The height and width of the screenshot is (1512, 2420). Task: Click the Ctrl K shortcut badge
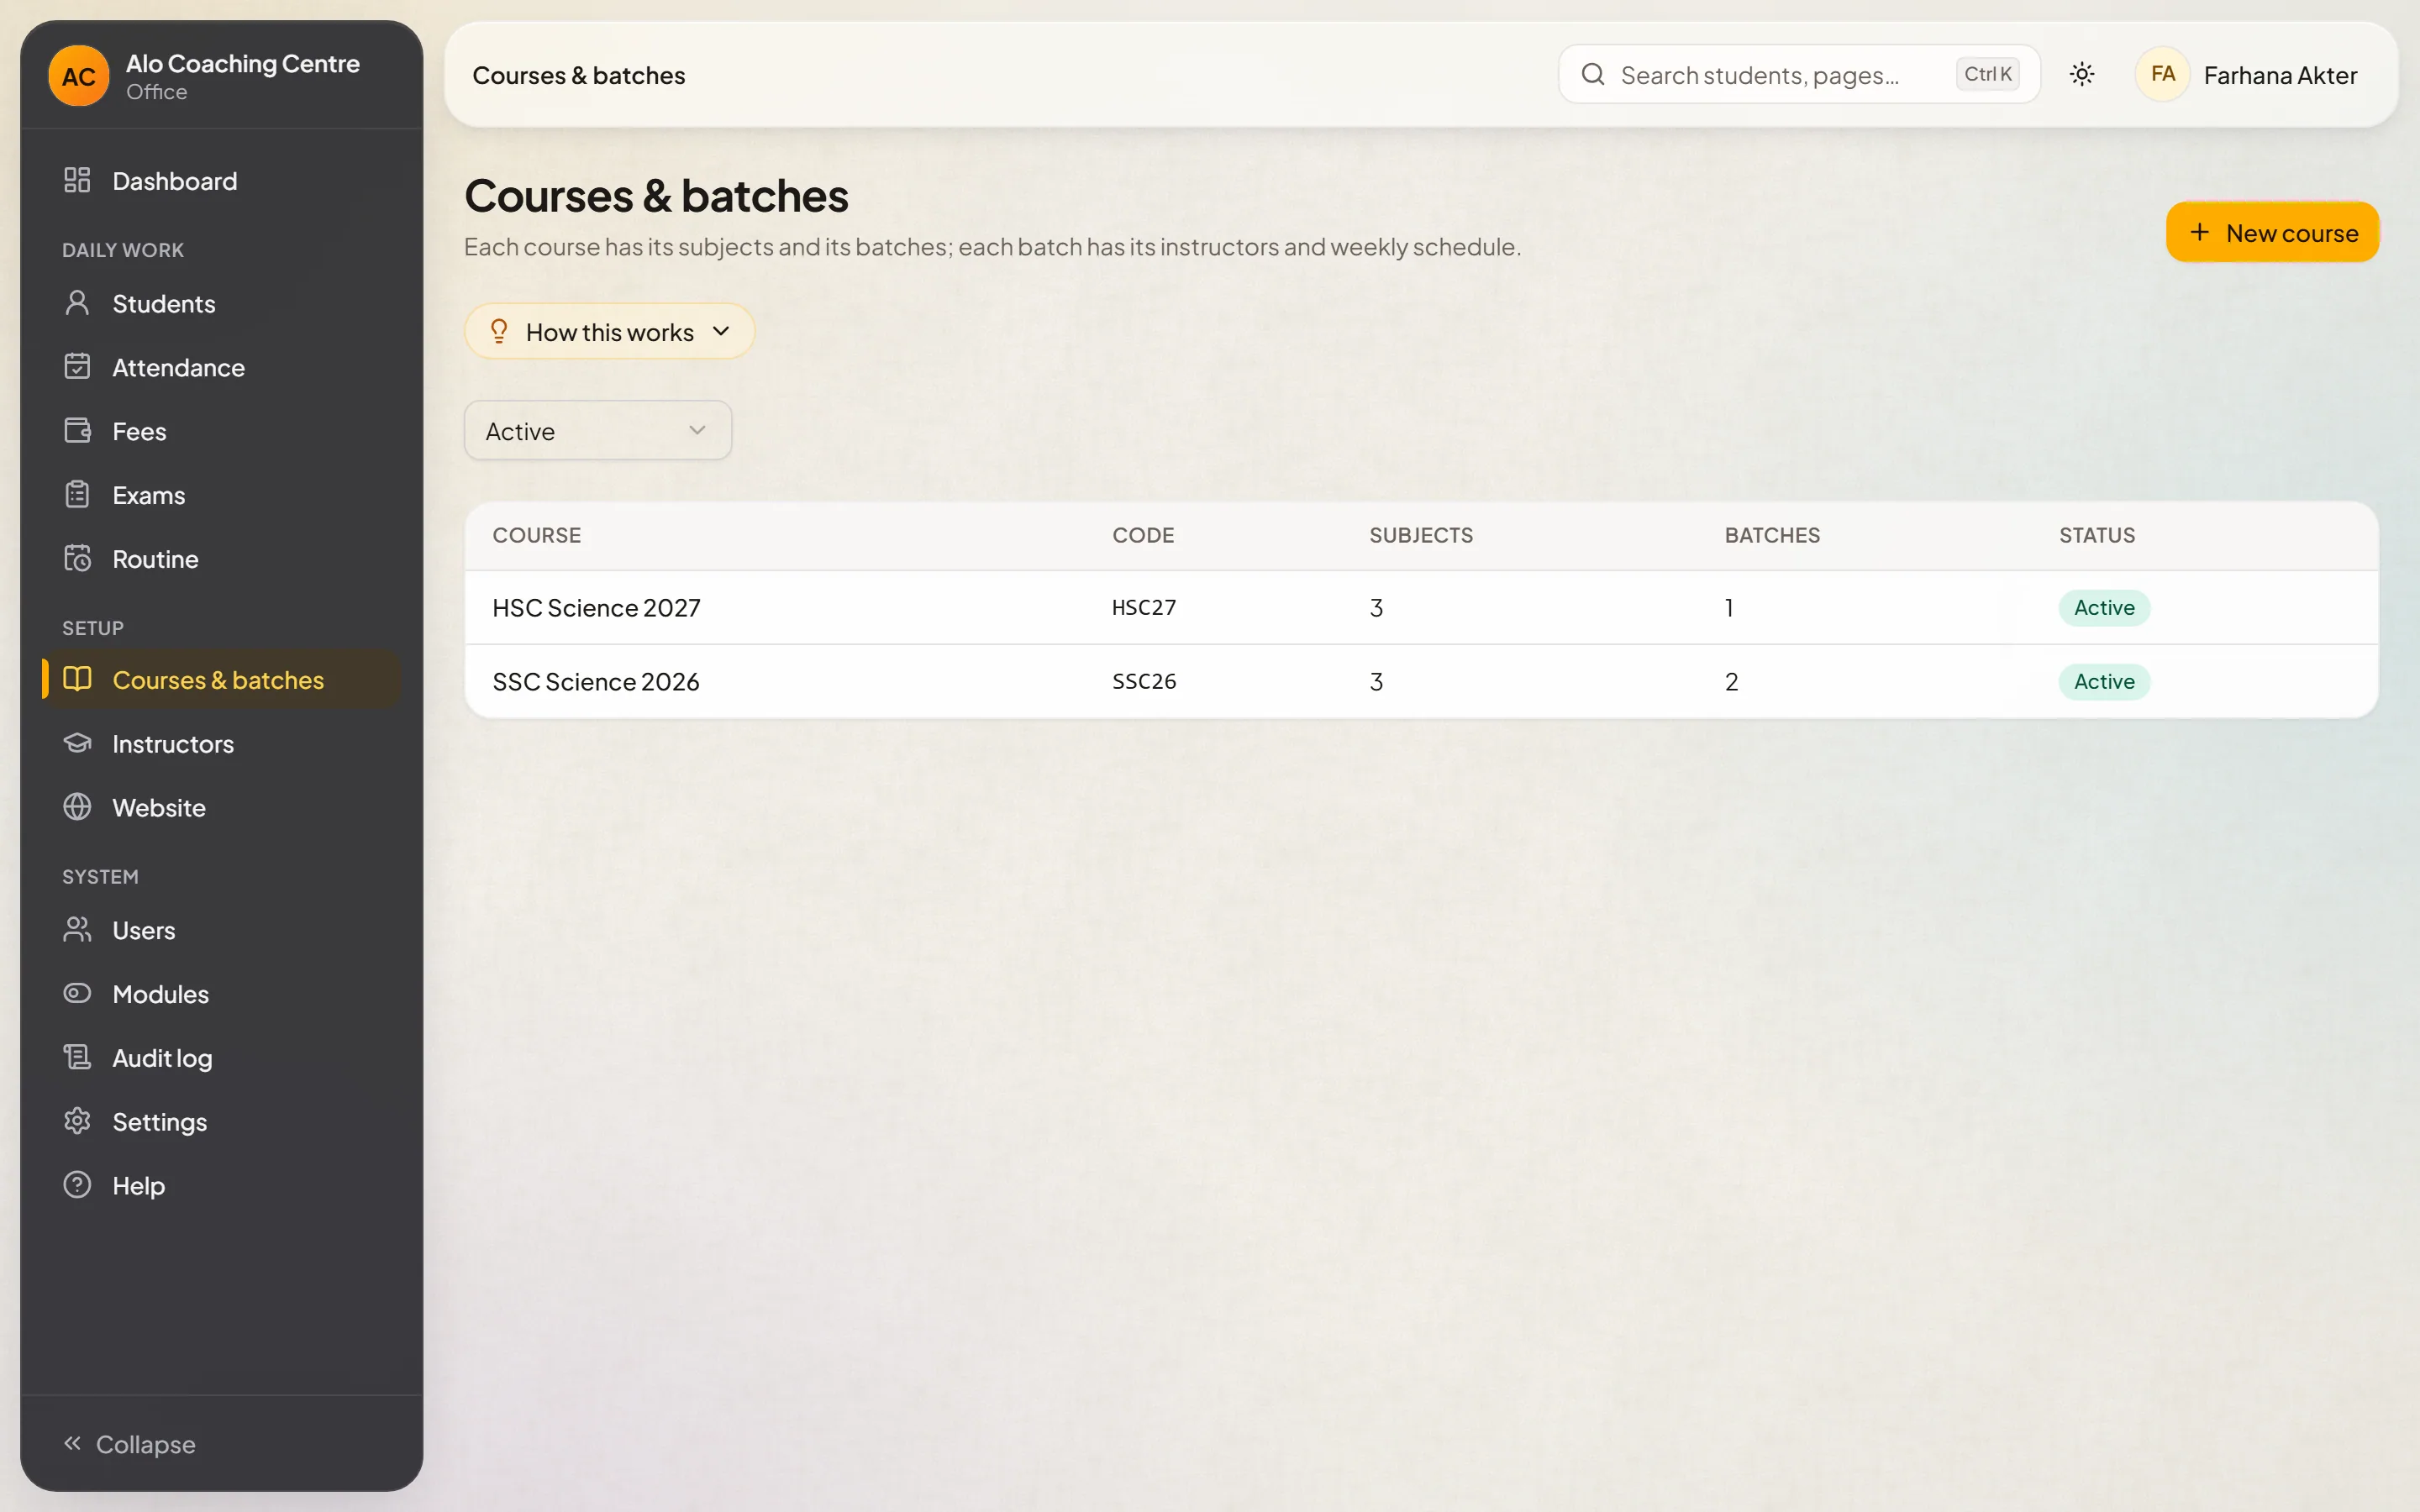[1987, 74]
